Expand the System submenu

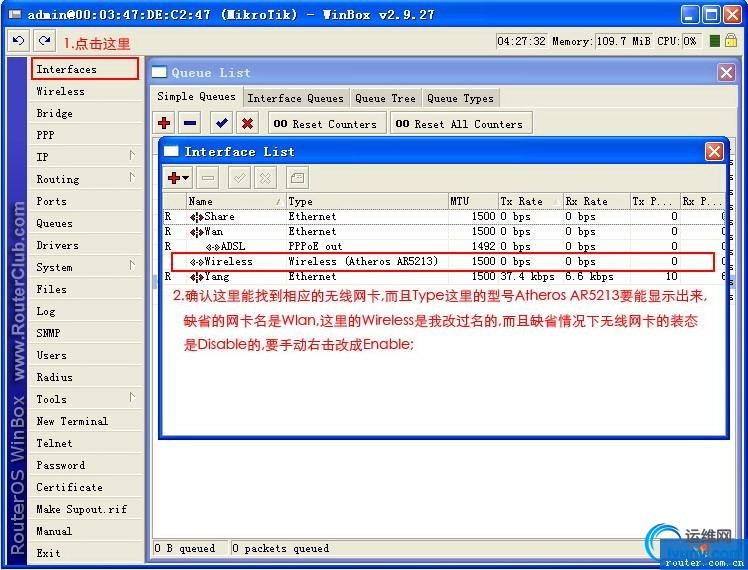pyautogui.click(x=86, y=267)
